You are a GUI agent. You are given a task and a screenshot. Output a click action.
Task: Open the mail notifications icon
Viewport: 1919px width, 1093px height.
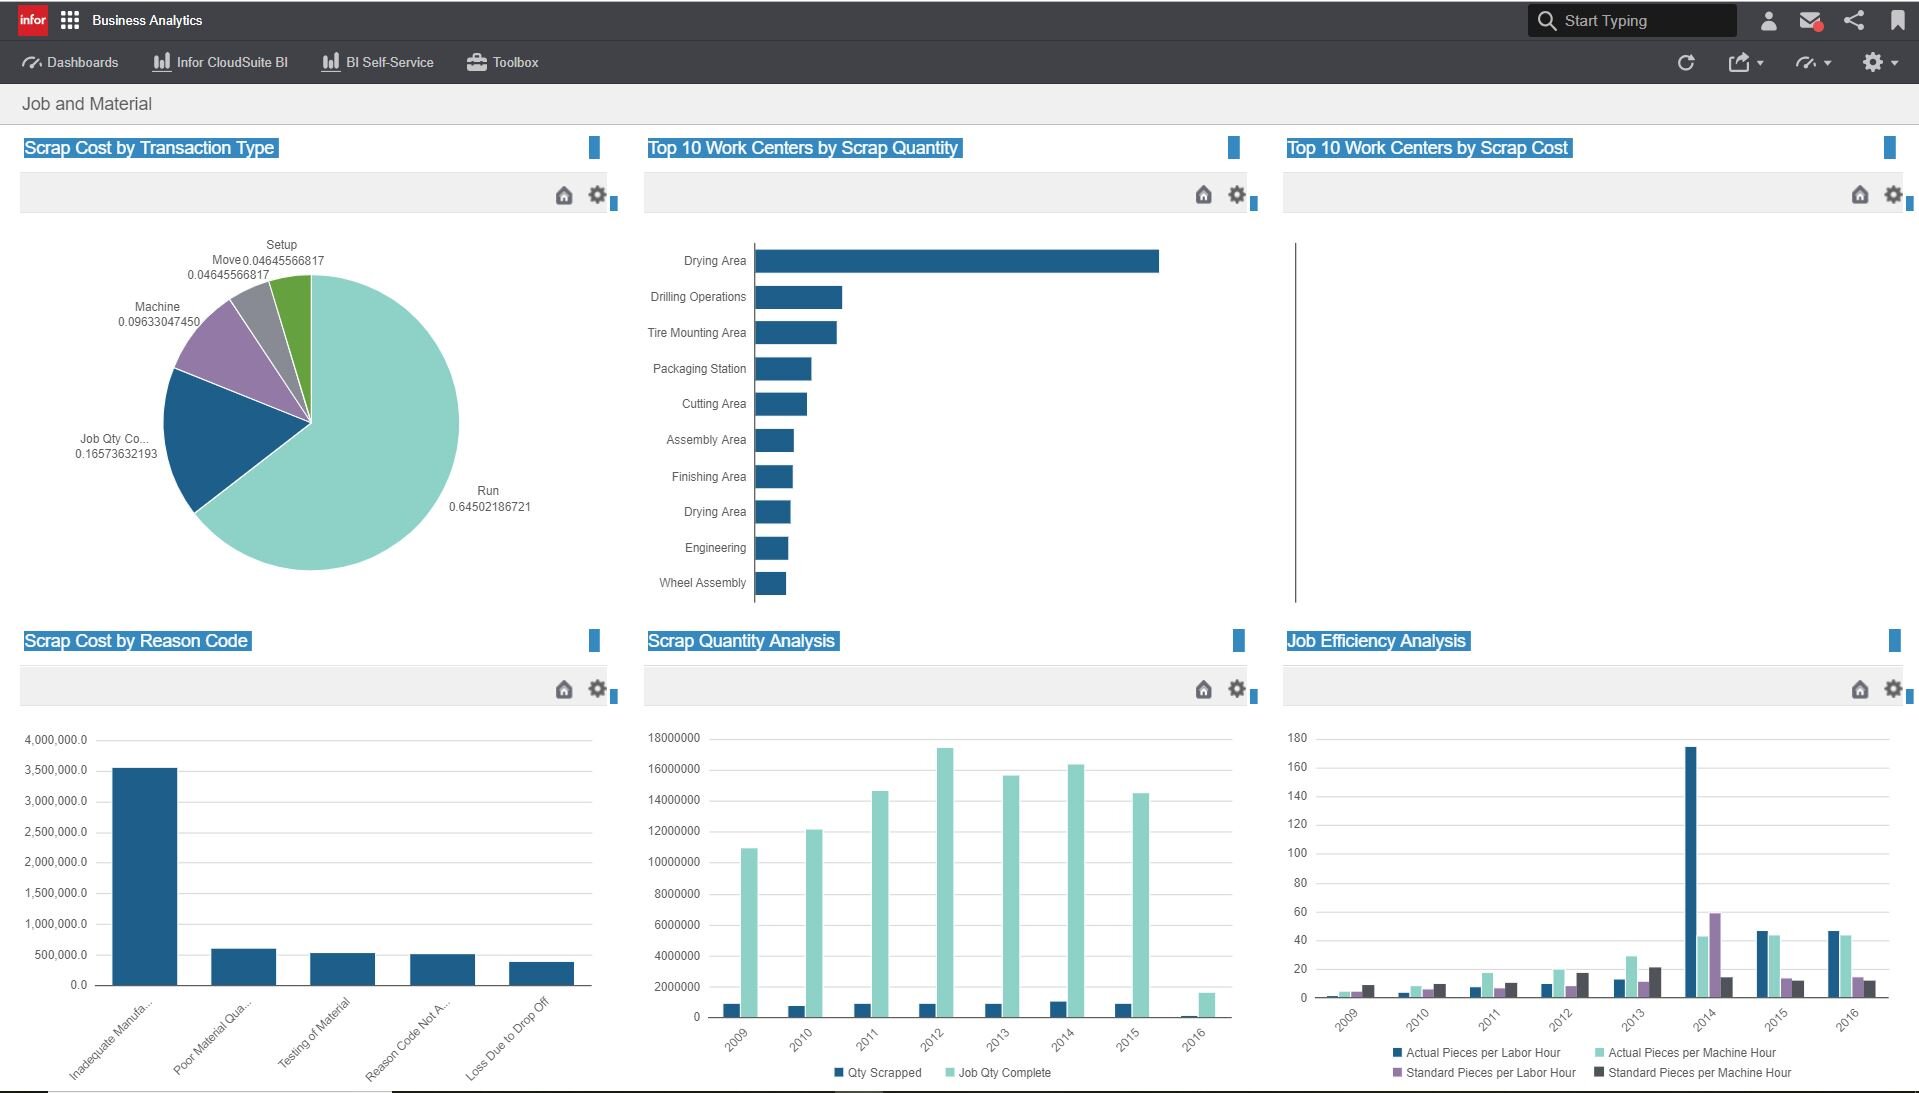coord(1810,20)
